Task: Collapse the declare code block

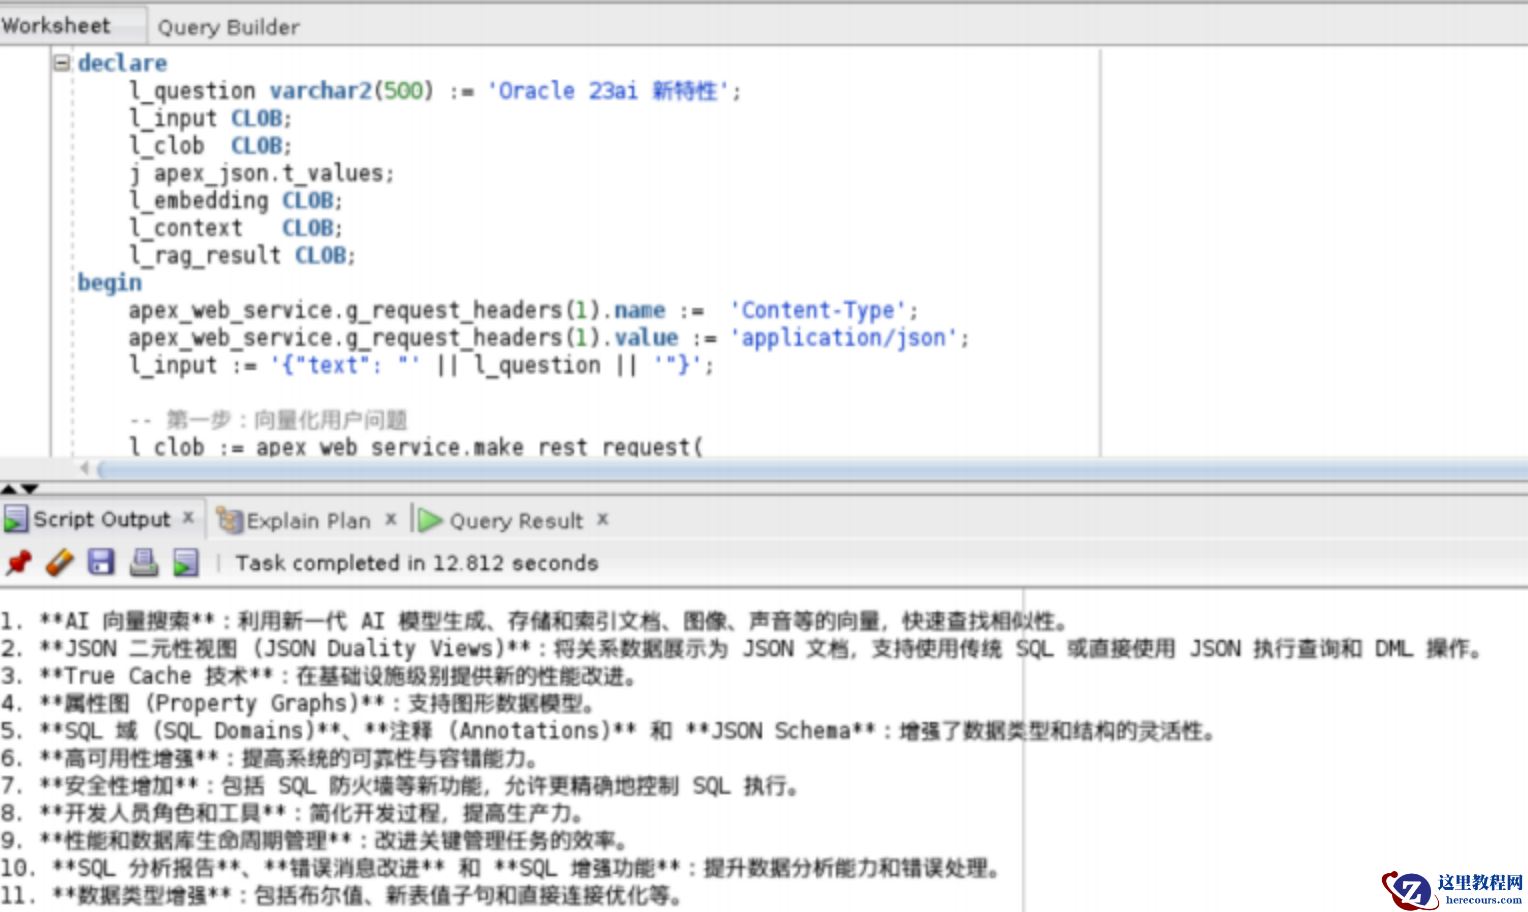Action: [x=61, y=62]
